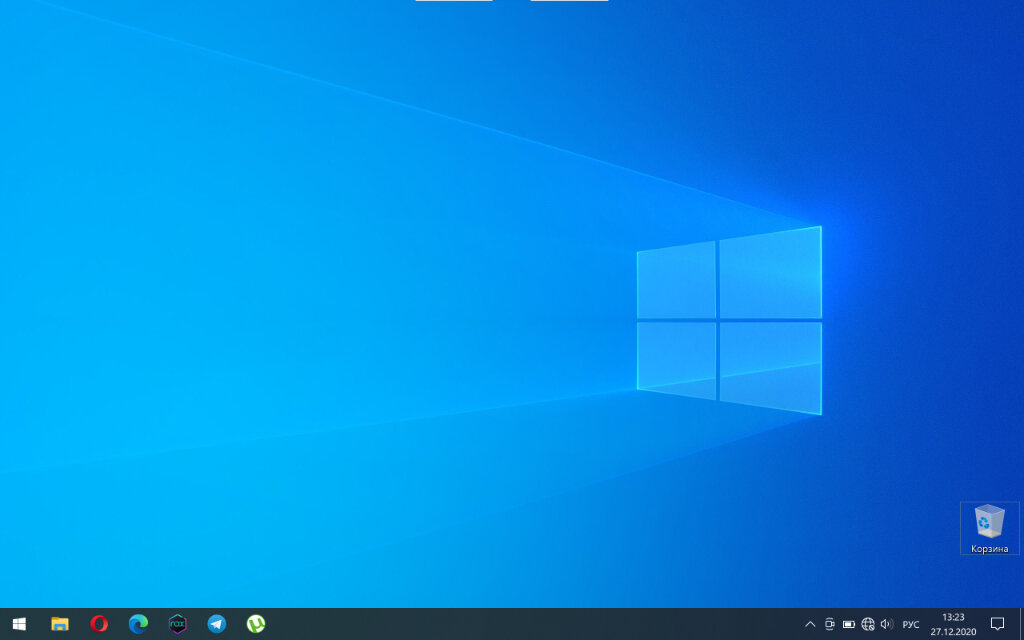Expand hidden system tray icons
The width and height of the screenshot is (1024, 640).
(x=810, y=624)
